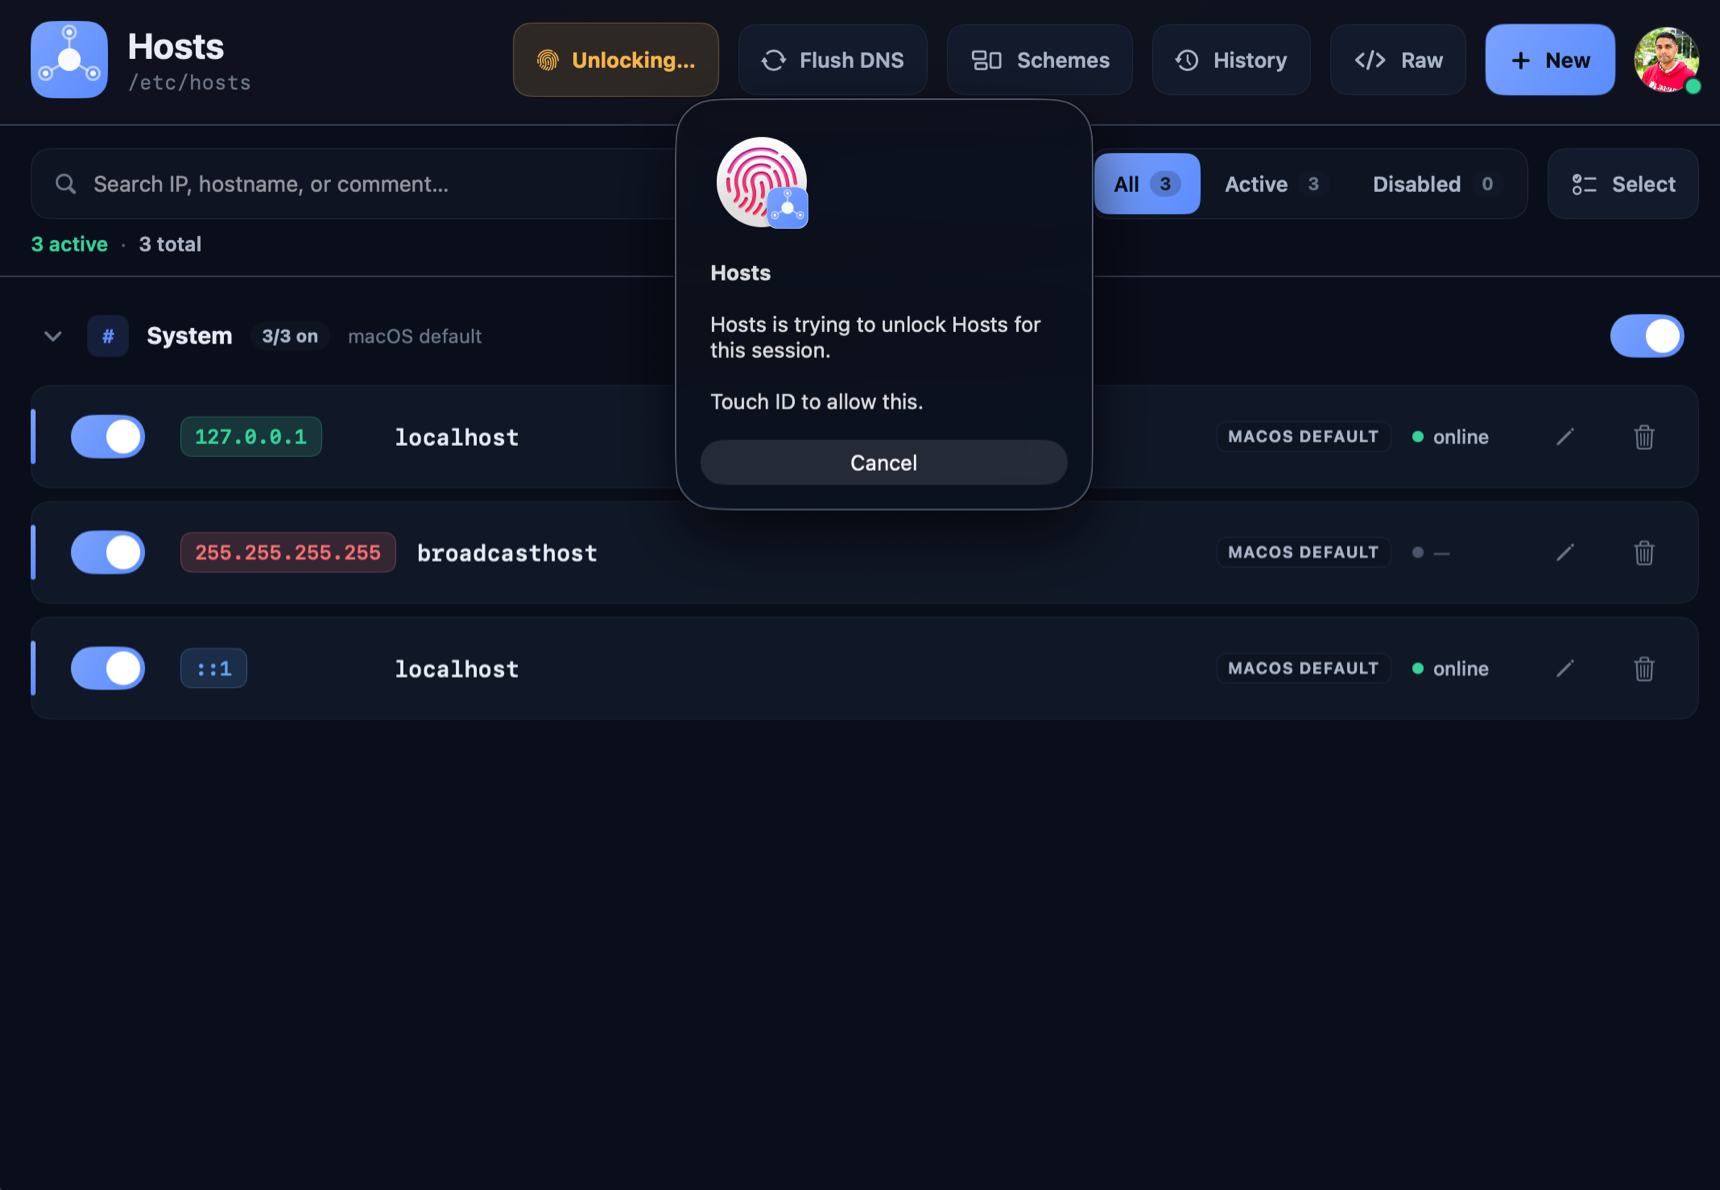Edit the broadcasthost entry

click(1565, 553)
